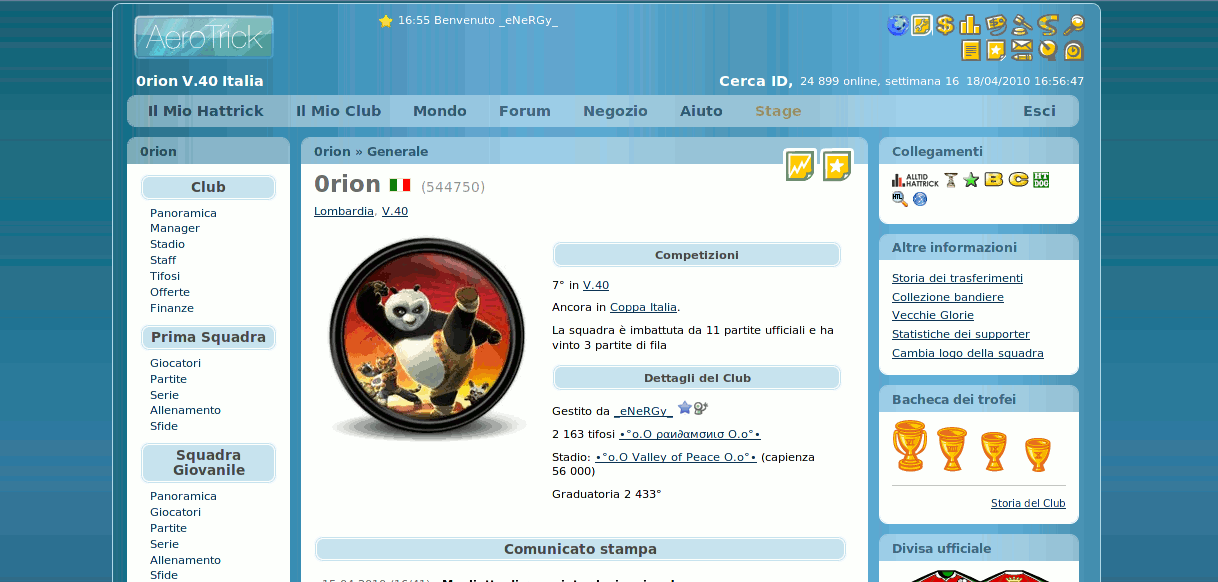Open the price tag transfers icon
Viewport: 1218px width, 582px height.
[x=996, y=25]
